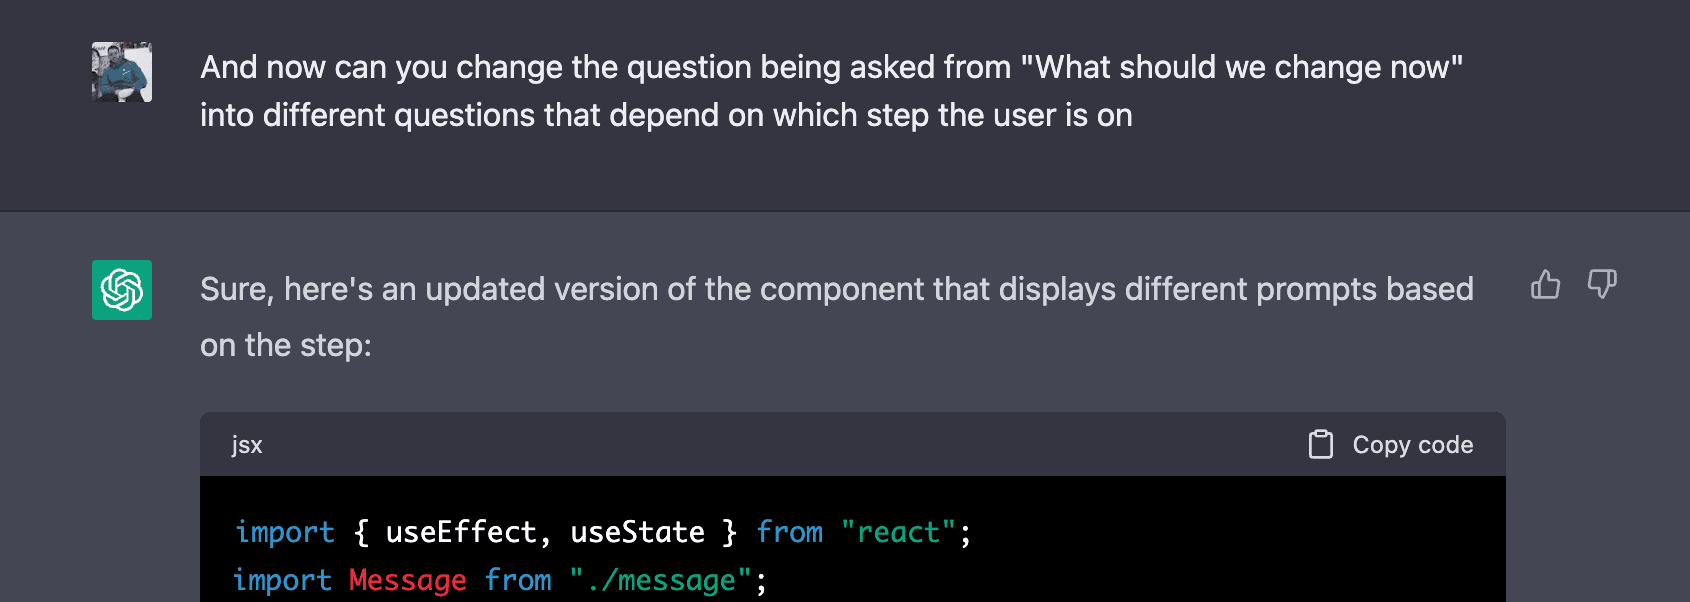Click the thumbs up icon on the response
Screen dimensions: 1690x602
(1545, 285)
